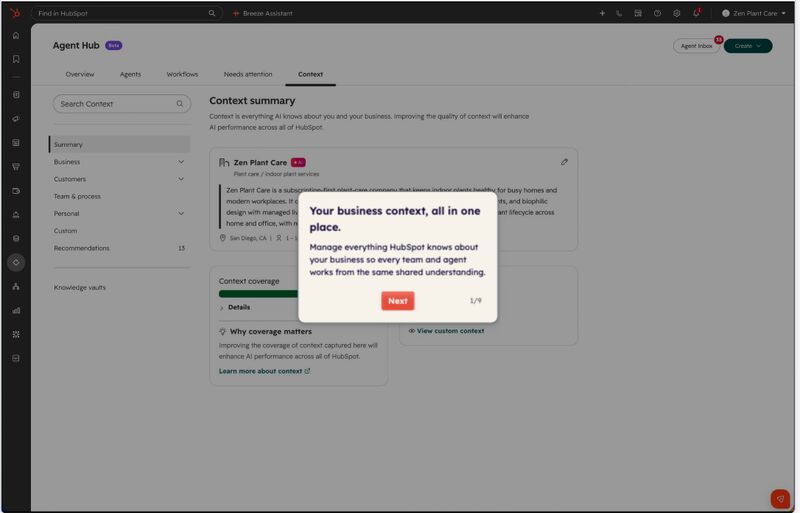Switch to the Overview tab
The image size is (800, 513).
80,75
